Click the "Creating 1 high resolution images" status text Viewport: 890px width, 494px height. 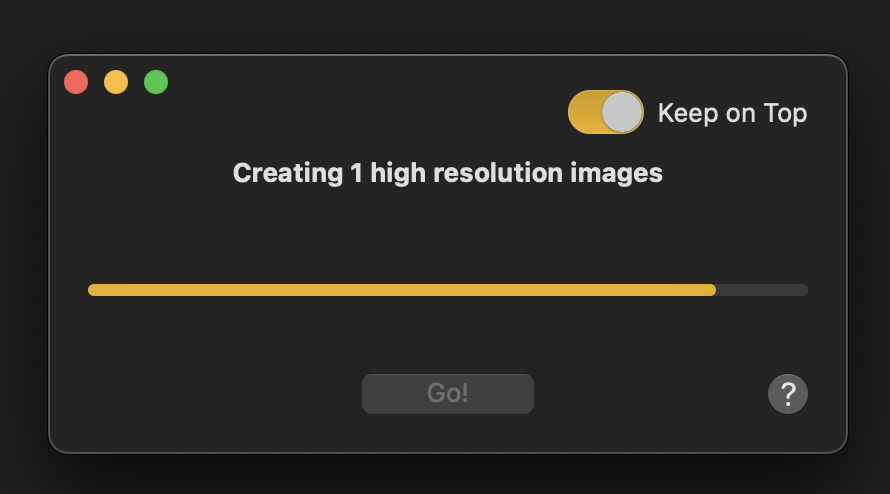tap(447, 173)
